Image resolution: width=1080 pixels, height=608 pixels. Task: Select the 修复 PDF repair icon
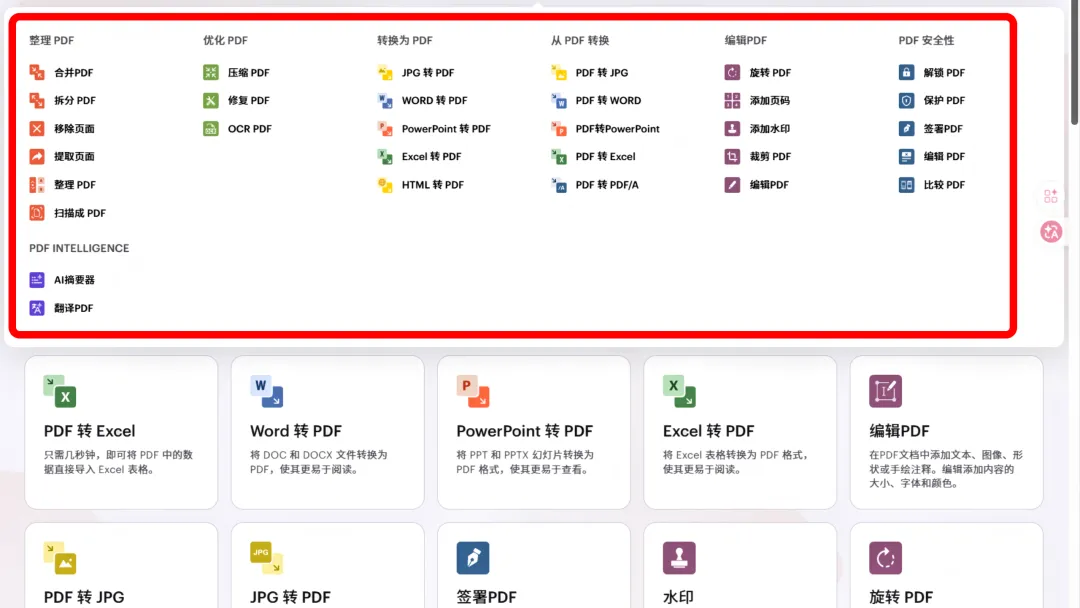[x=211, y=101]
